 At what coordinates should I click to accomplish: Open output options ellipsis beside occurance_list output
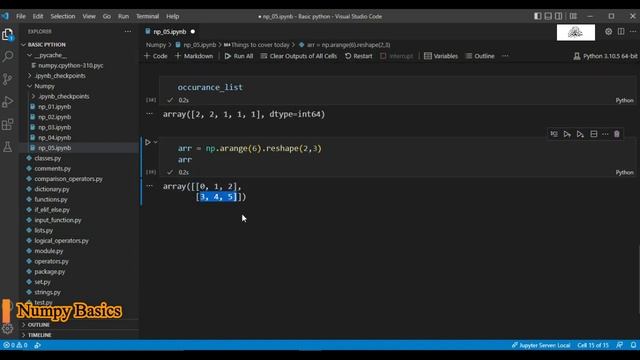[x=149, y=114]
